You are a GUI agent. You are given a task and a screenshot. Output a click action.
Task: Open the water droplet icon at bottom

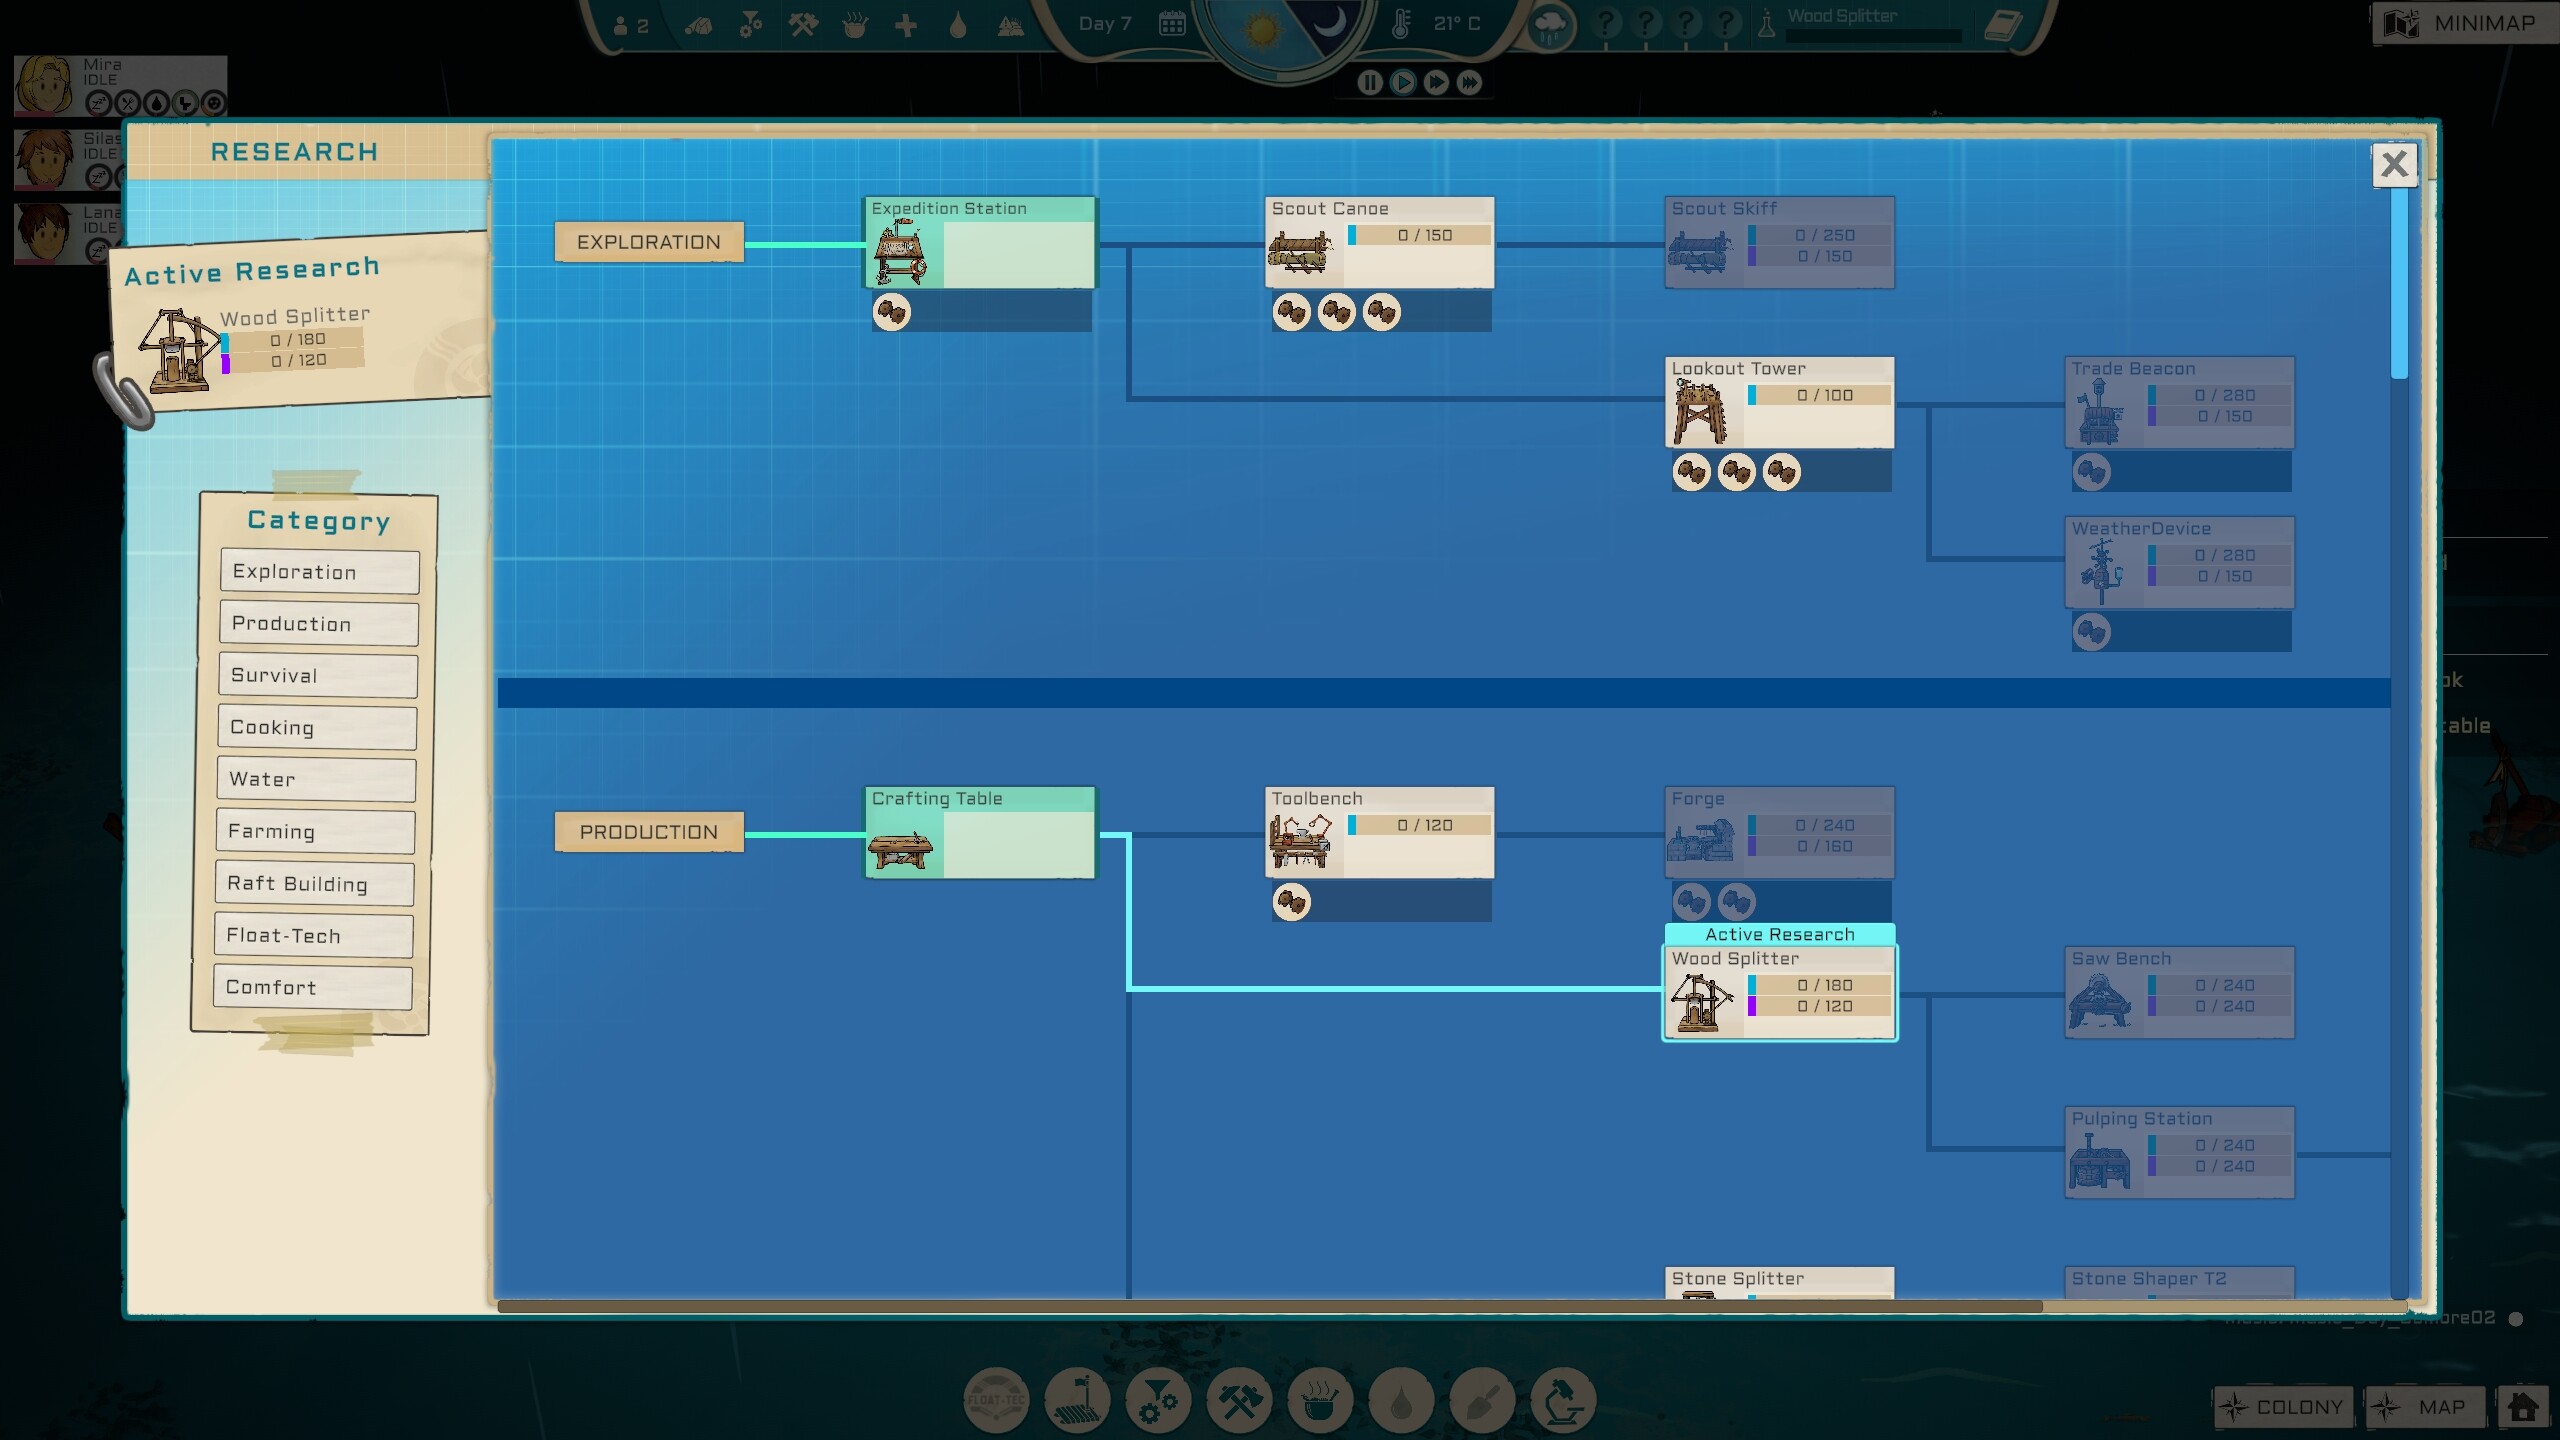click(1402, 1400)
